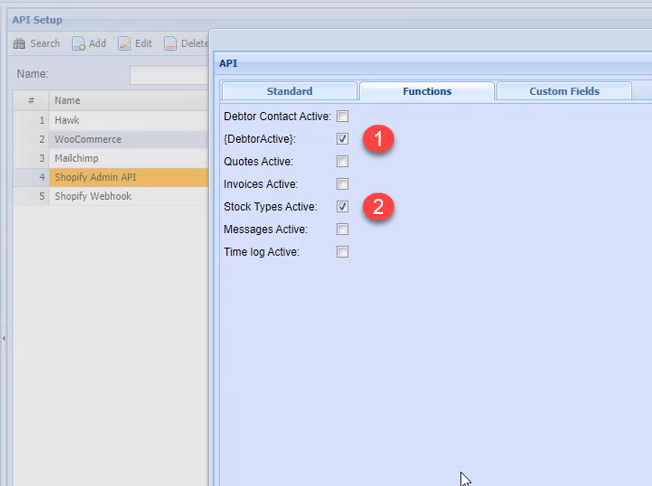Switch to the Standard tab

288,91
